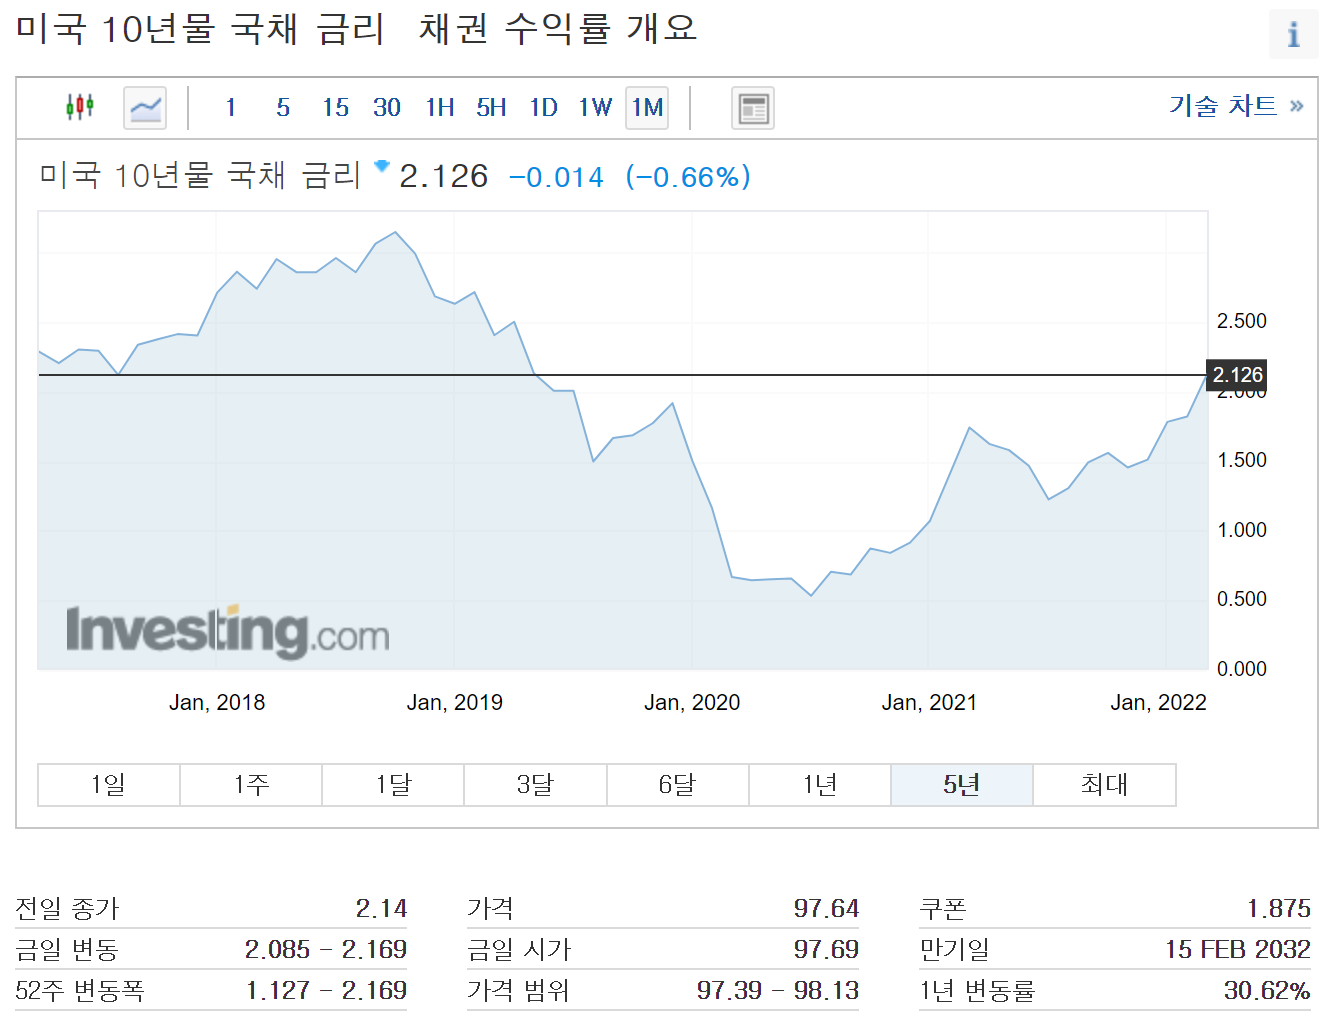Click the 2.500 y-axis label

1242,321
